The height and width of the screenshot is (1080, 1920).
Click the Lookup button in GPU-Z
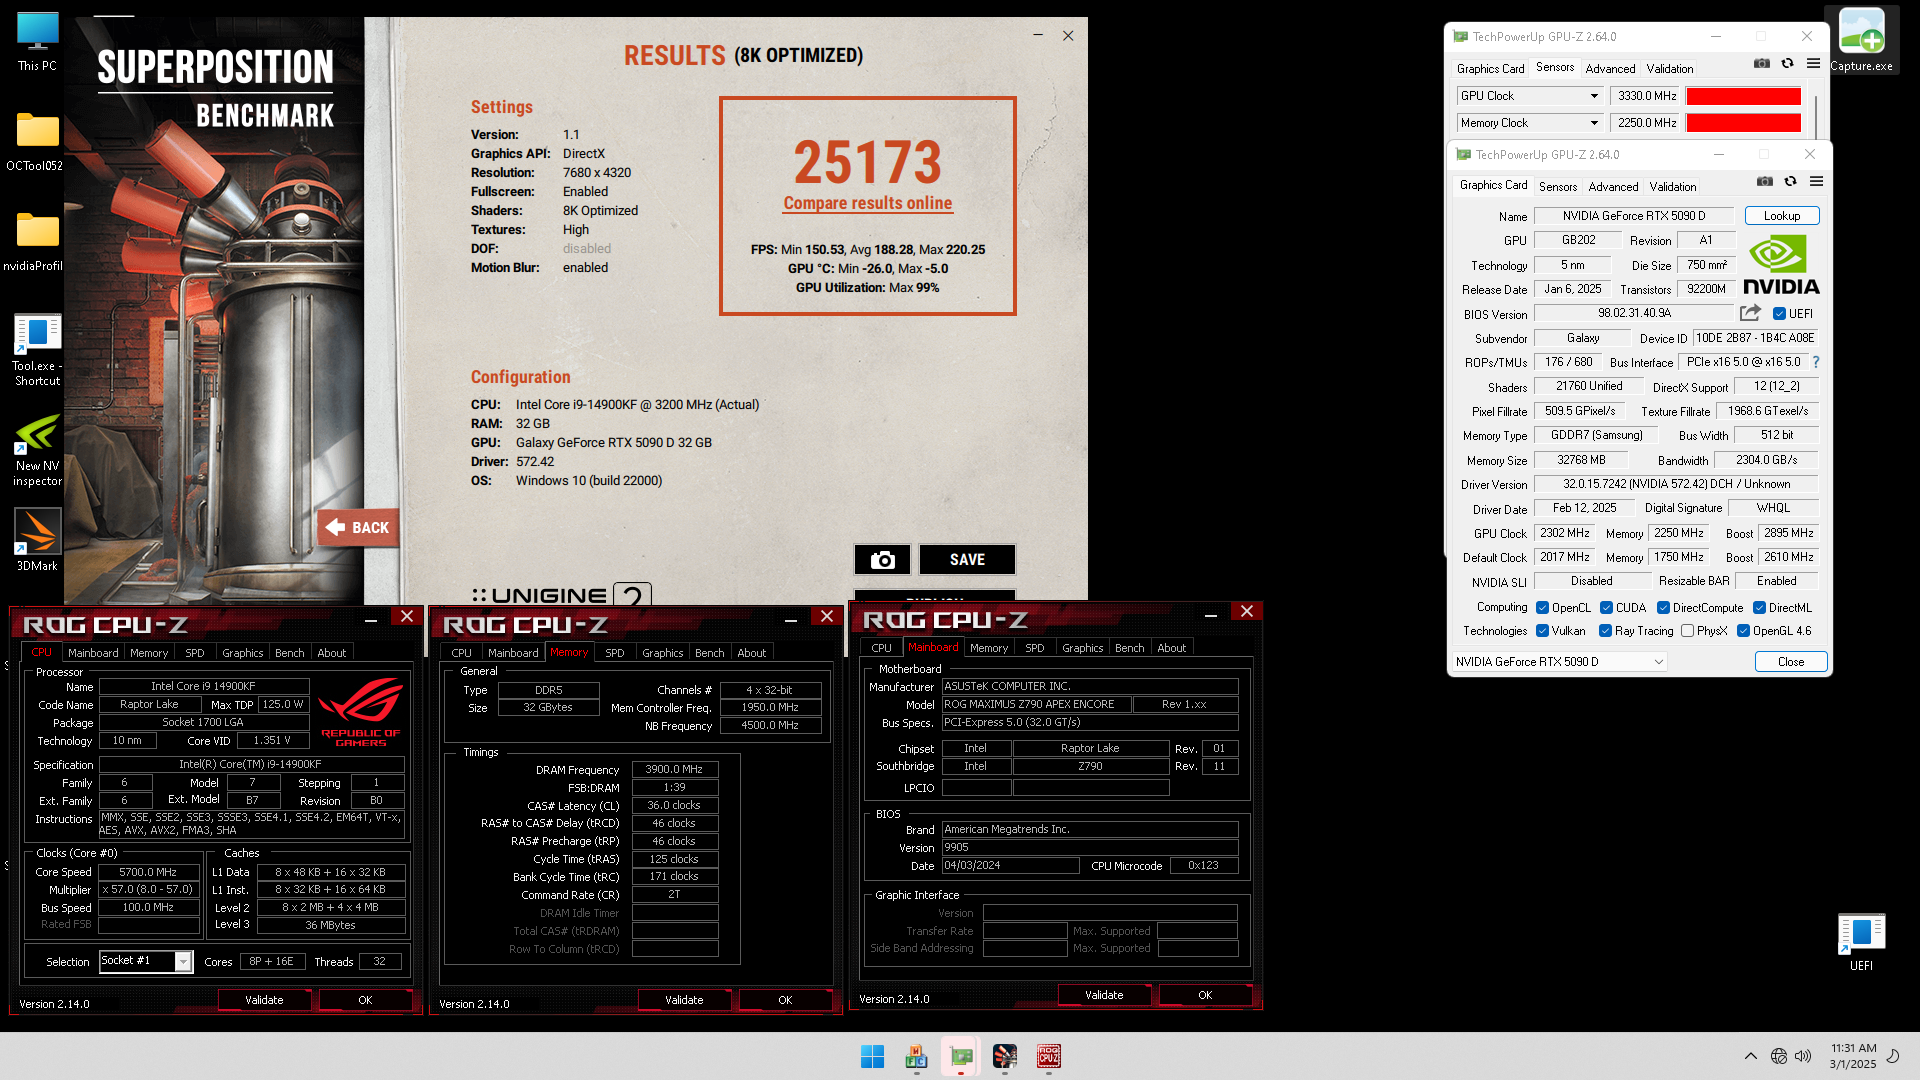pos(1781,216)
